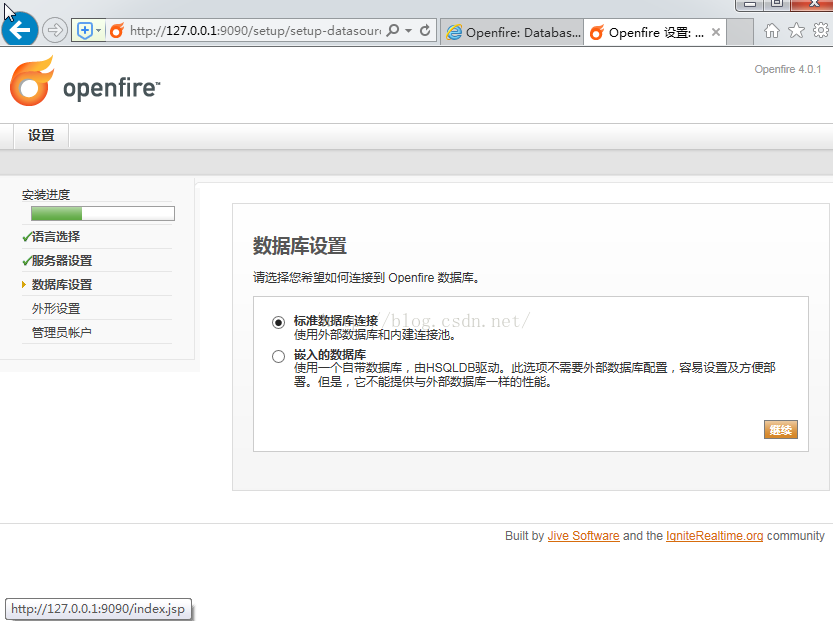Image resolution: width=833 pixels, height=621 pixels.
Task: Click the 安装进度 progress bar
Action: [x=103, y=214]
